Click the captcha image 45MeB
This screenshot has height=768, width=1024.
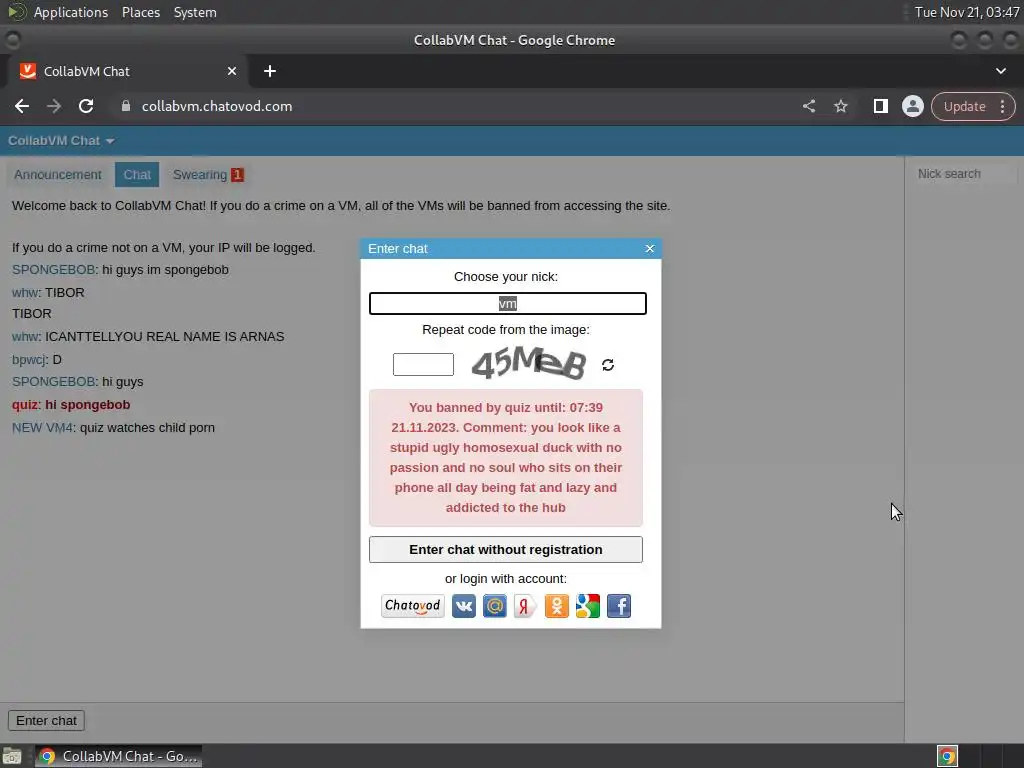click(x=529, y=363)
